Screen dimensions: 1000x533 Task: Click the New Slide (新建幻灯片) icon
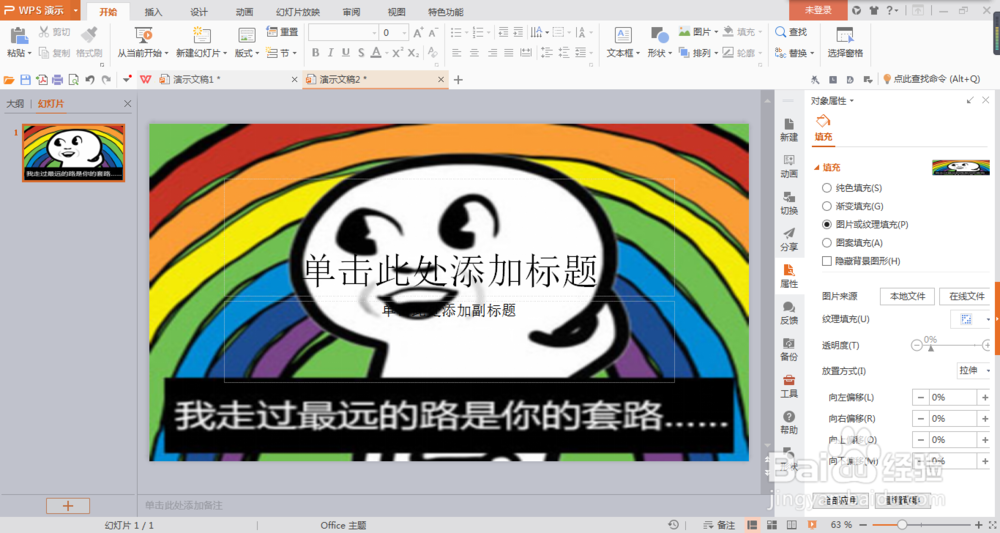click(202, 35)
